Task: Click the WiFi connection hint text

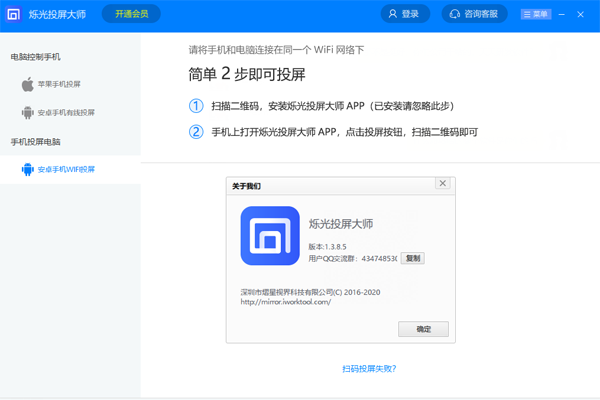Action: click(276, 50)
